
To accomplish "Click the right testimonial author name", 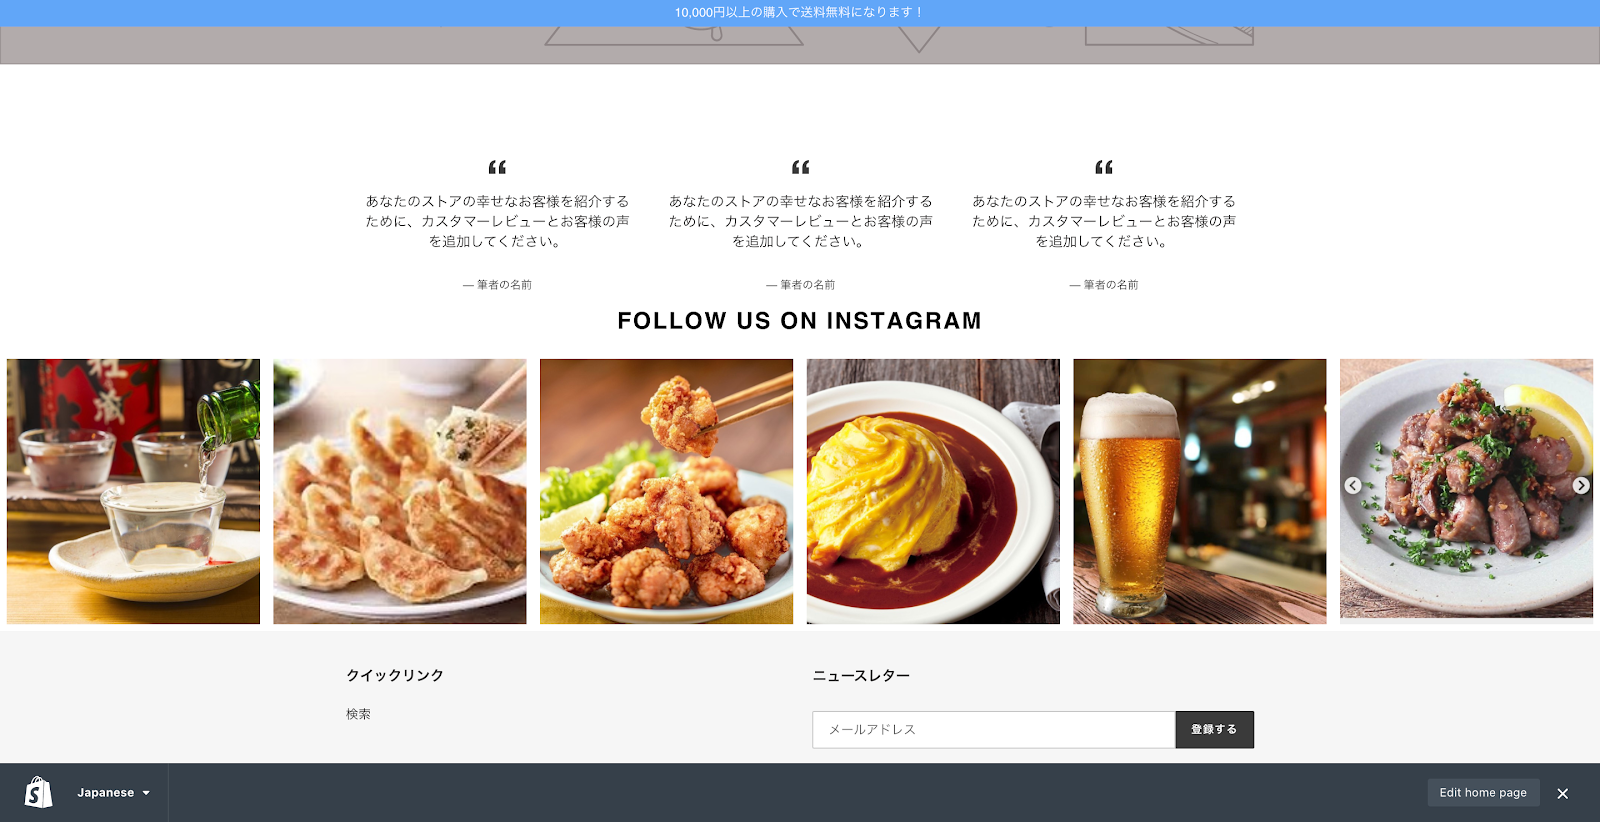I will coord(1104,285).
